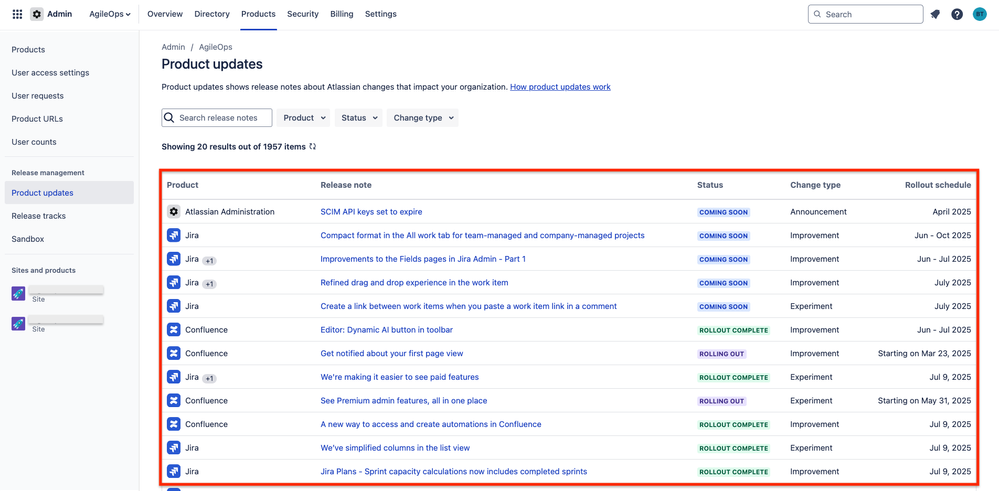Open Get notified about your first page view

tap(392, 353)
